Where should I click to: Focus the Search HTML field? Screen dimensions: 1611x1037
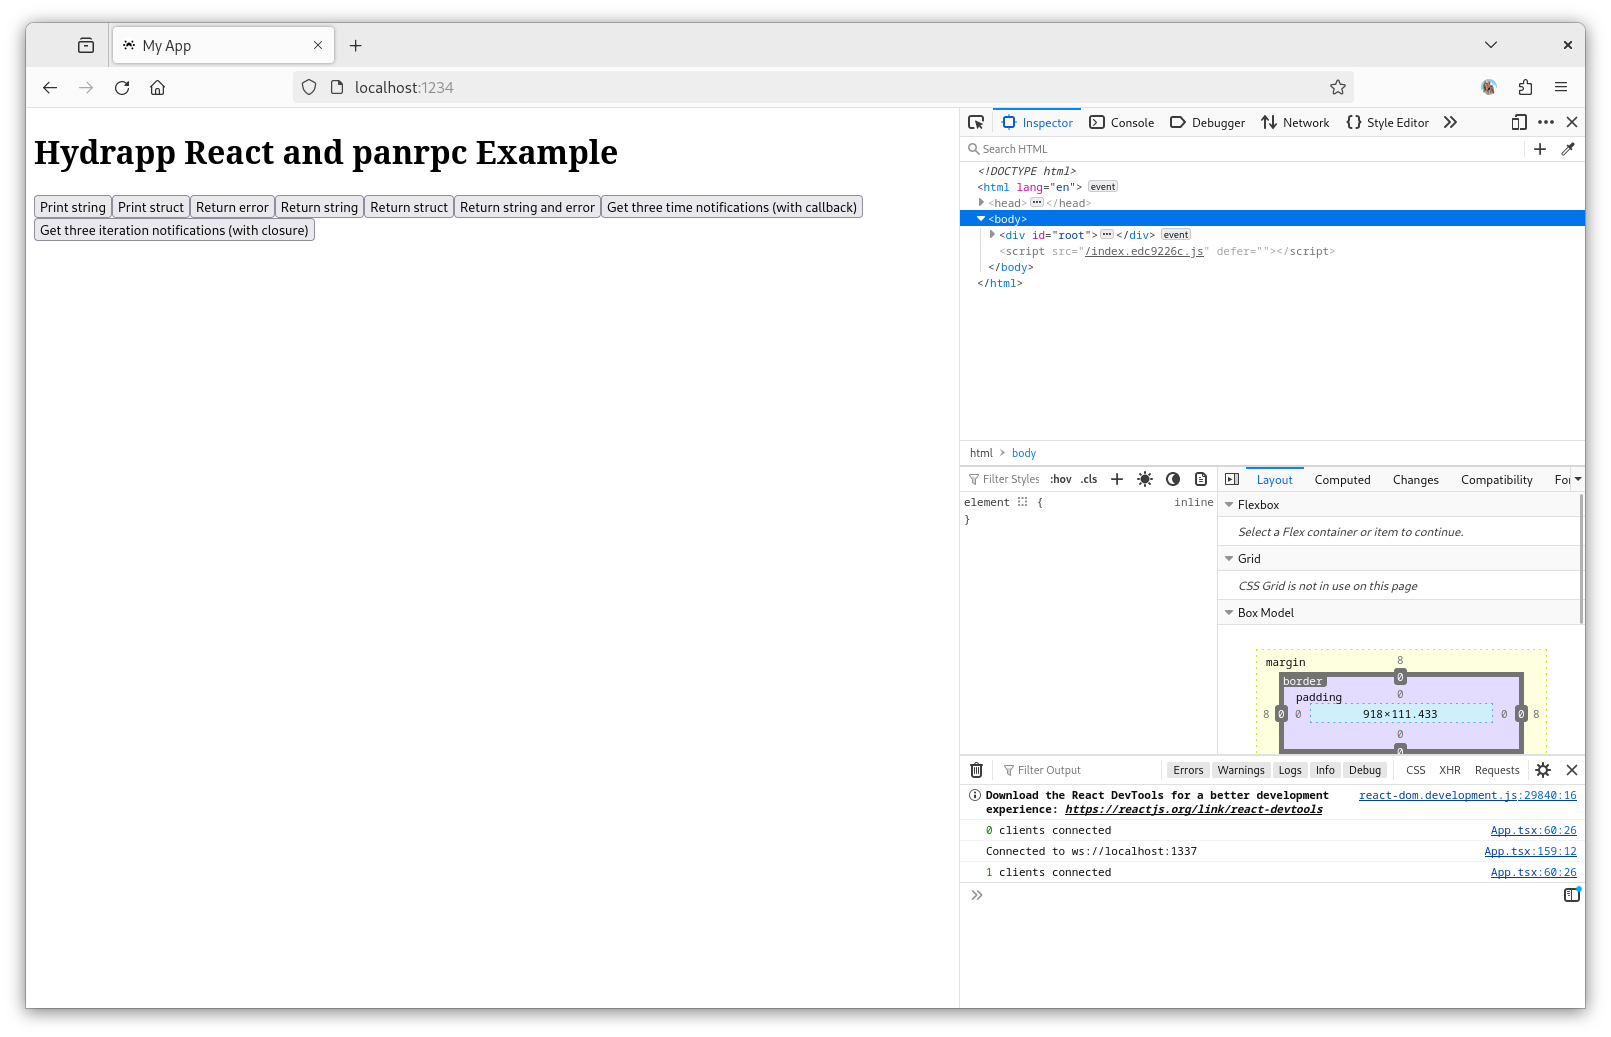point(1244,149)
